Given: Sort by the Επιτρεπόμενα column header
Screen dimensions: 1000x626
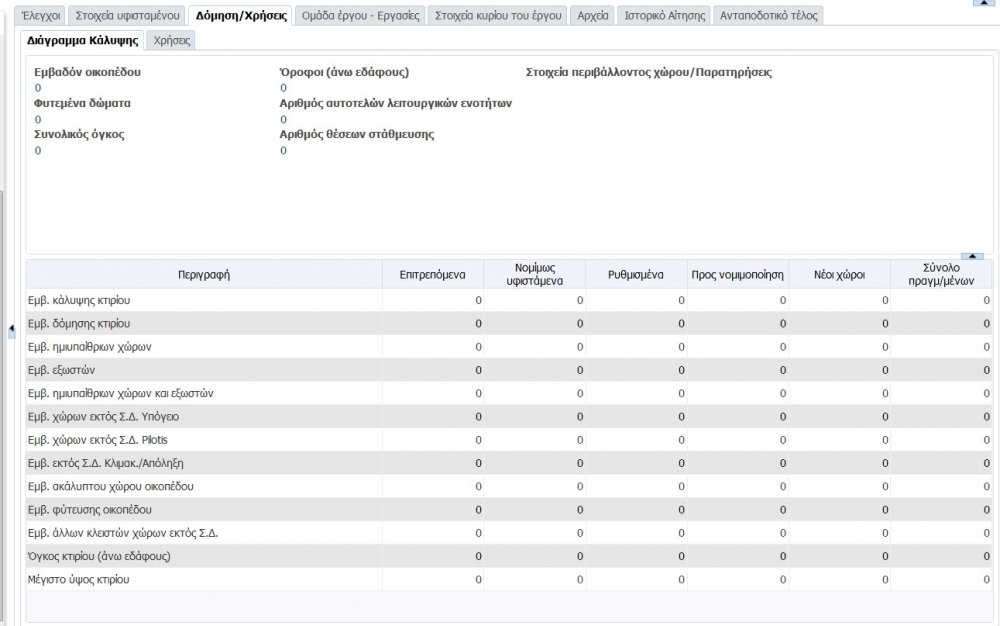Looking at the screenshot, I should click(432, 275).
